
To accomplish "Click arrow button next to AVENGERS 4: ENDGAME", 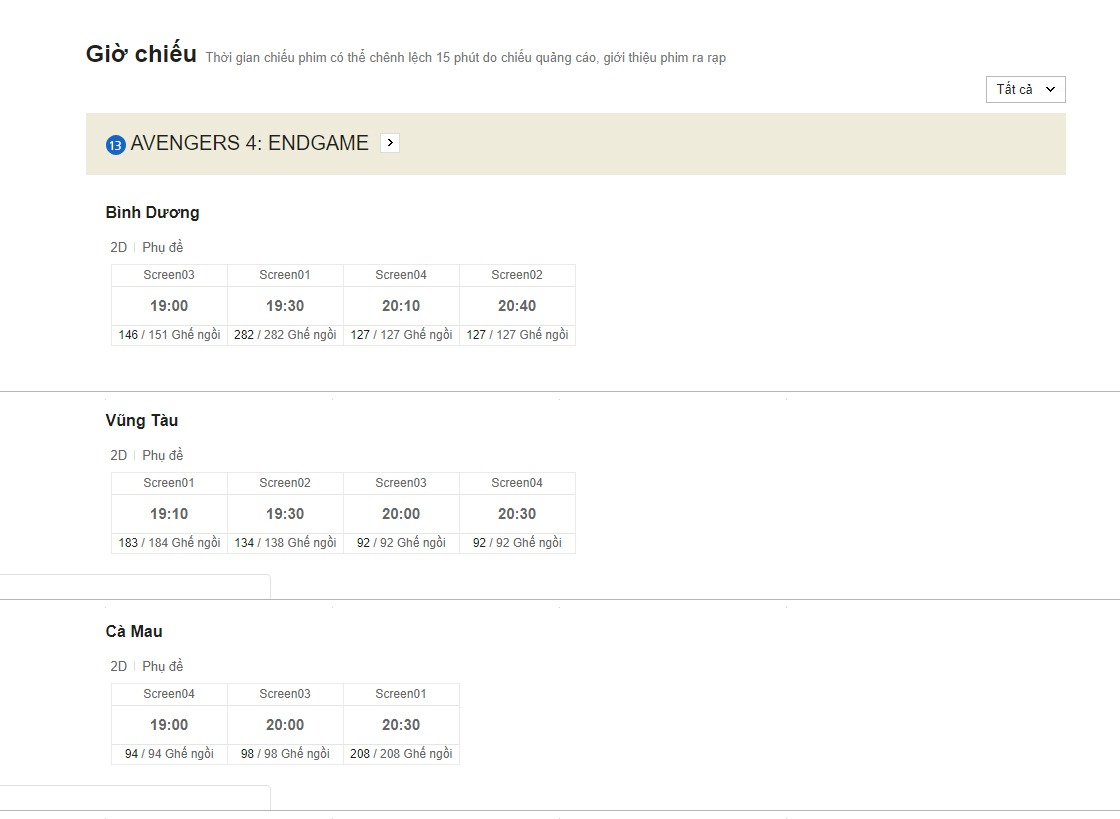I will click(390, 143).
